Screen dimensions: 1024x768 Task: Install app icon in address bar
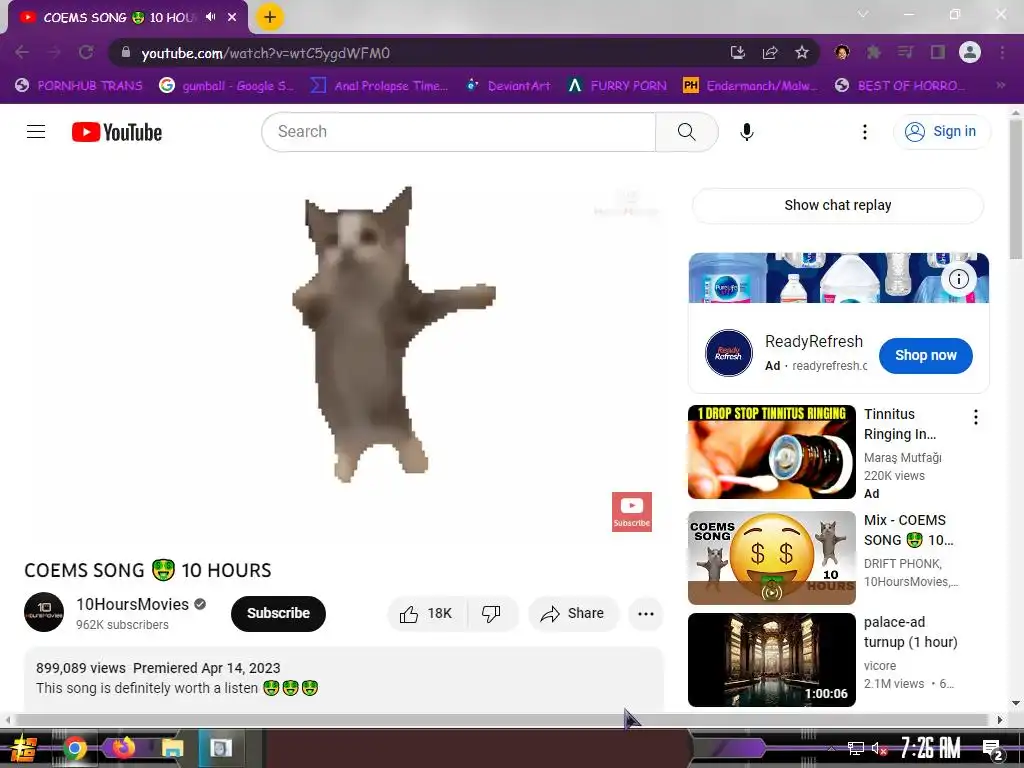tap(738, 53)
